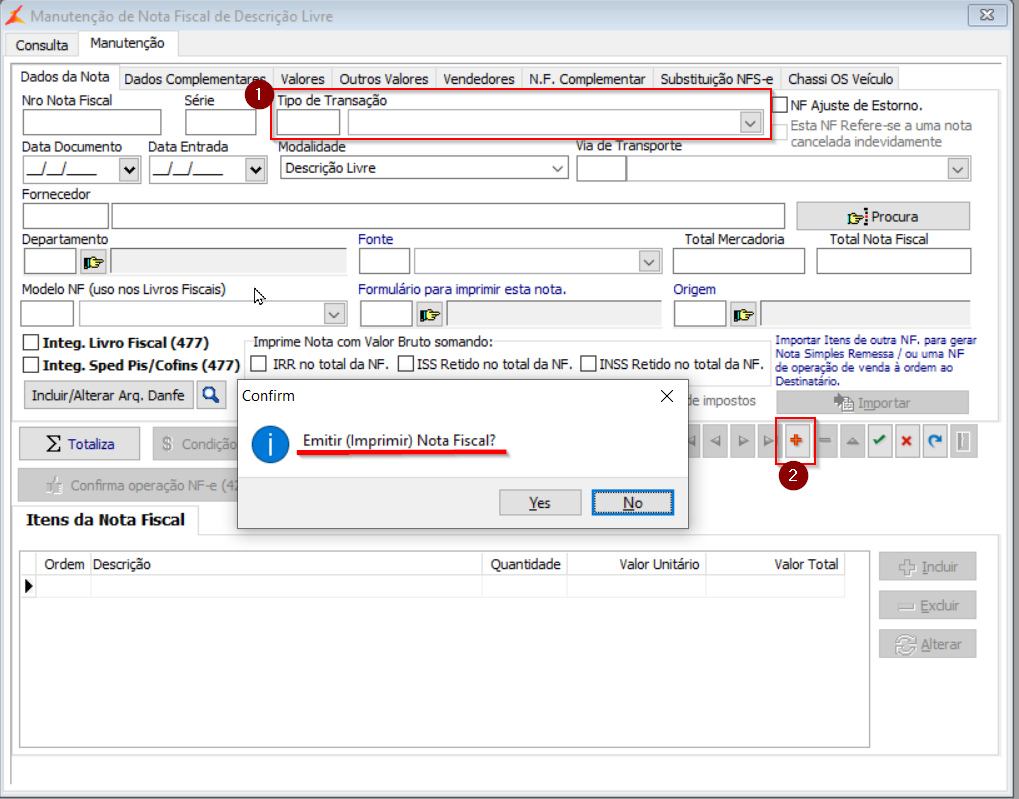Viewport: 1019px width, 799px height.
Task: Click the Fornecedor code field
Action: (x=65, y=216)
